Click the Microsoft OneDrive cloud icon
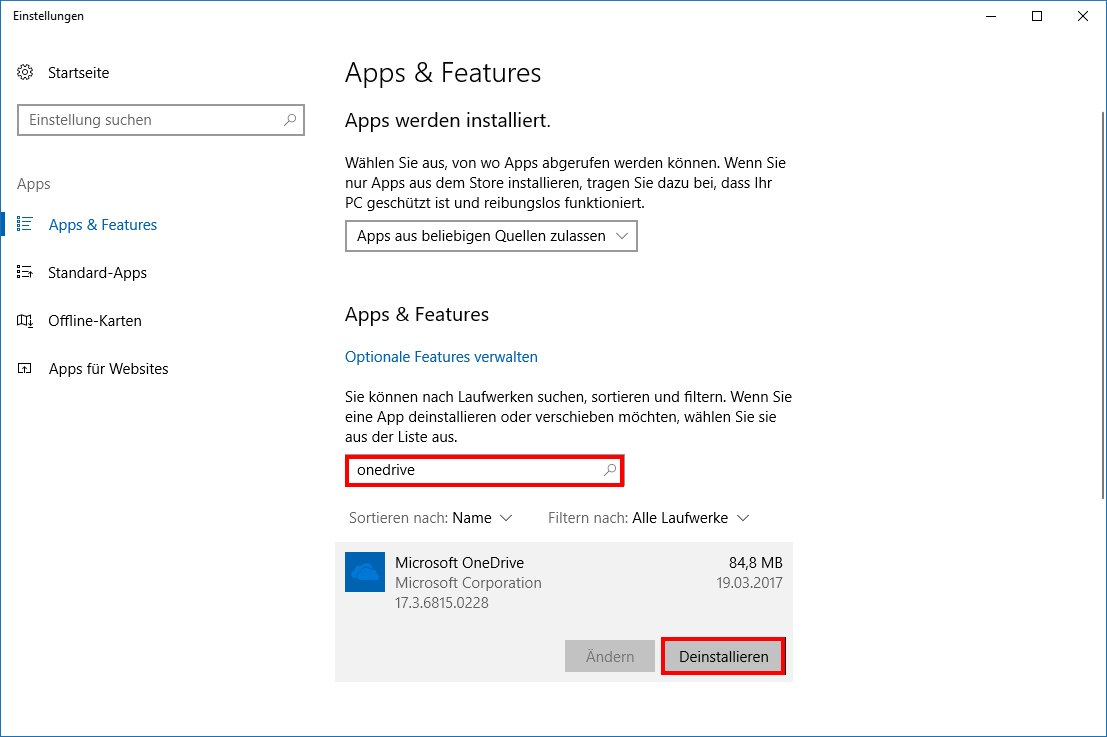The width and height of the screenshot is (1107, 737). [x=365, y=572]
